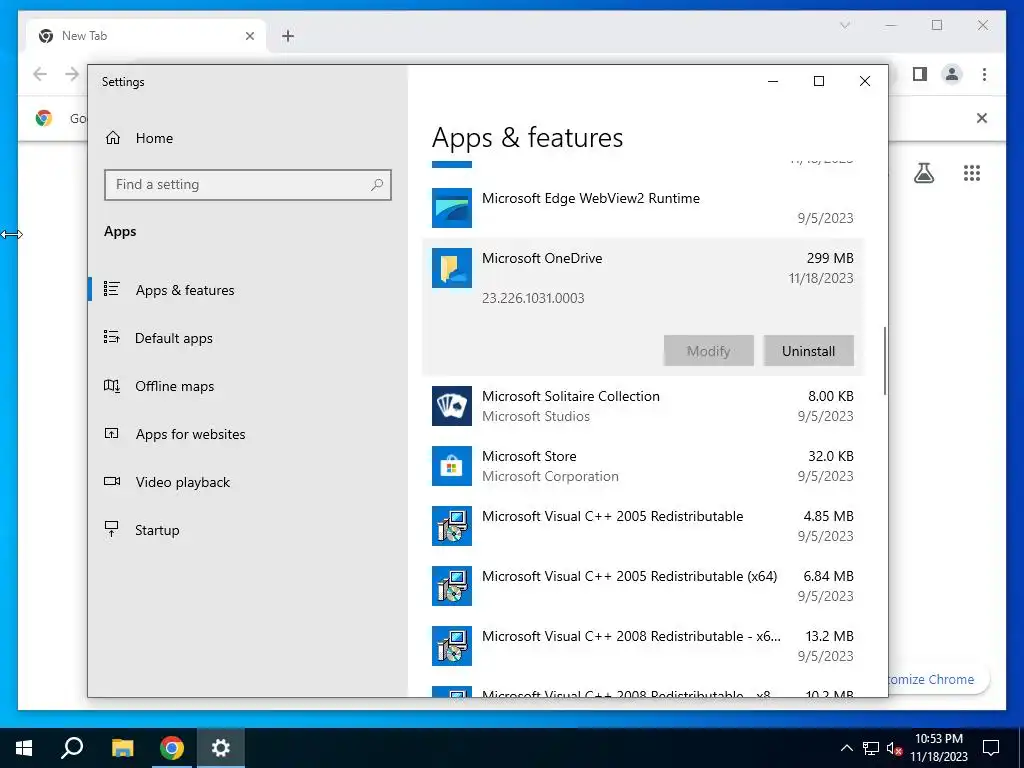This screenshot has width=1024, height=768.
Task: Click the Visual C++ 2005 Redistributable (x64) icon
Action: (451, 586)
